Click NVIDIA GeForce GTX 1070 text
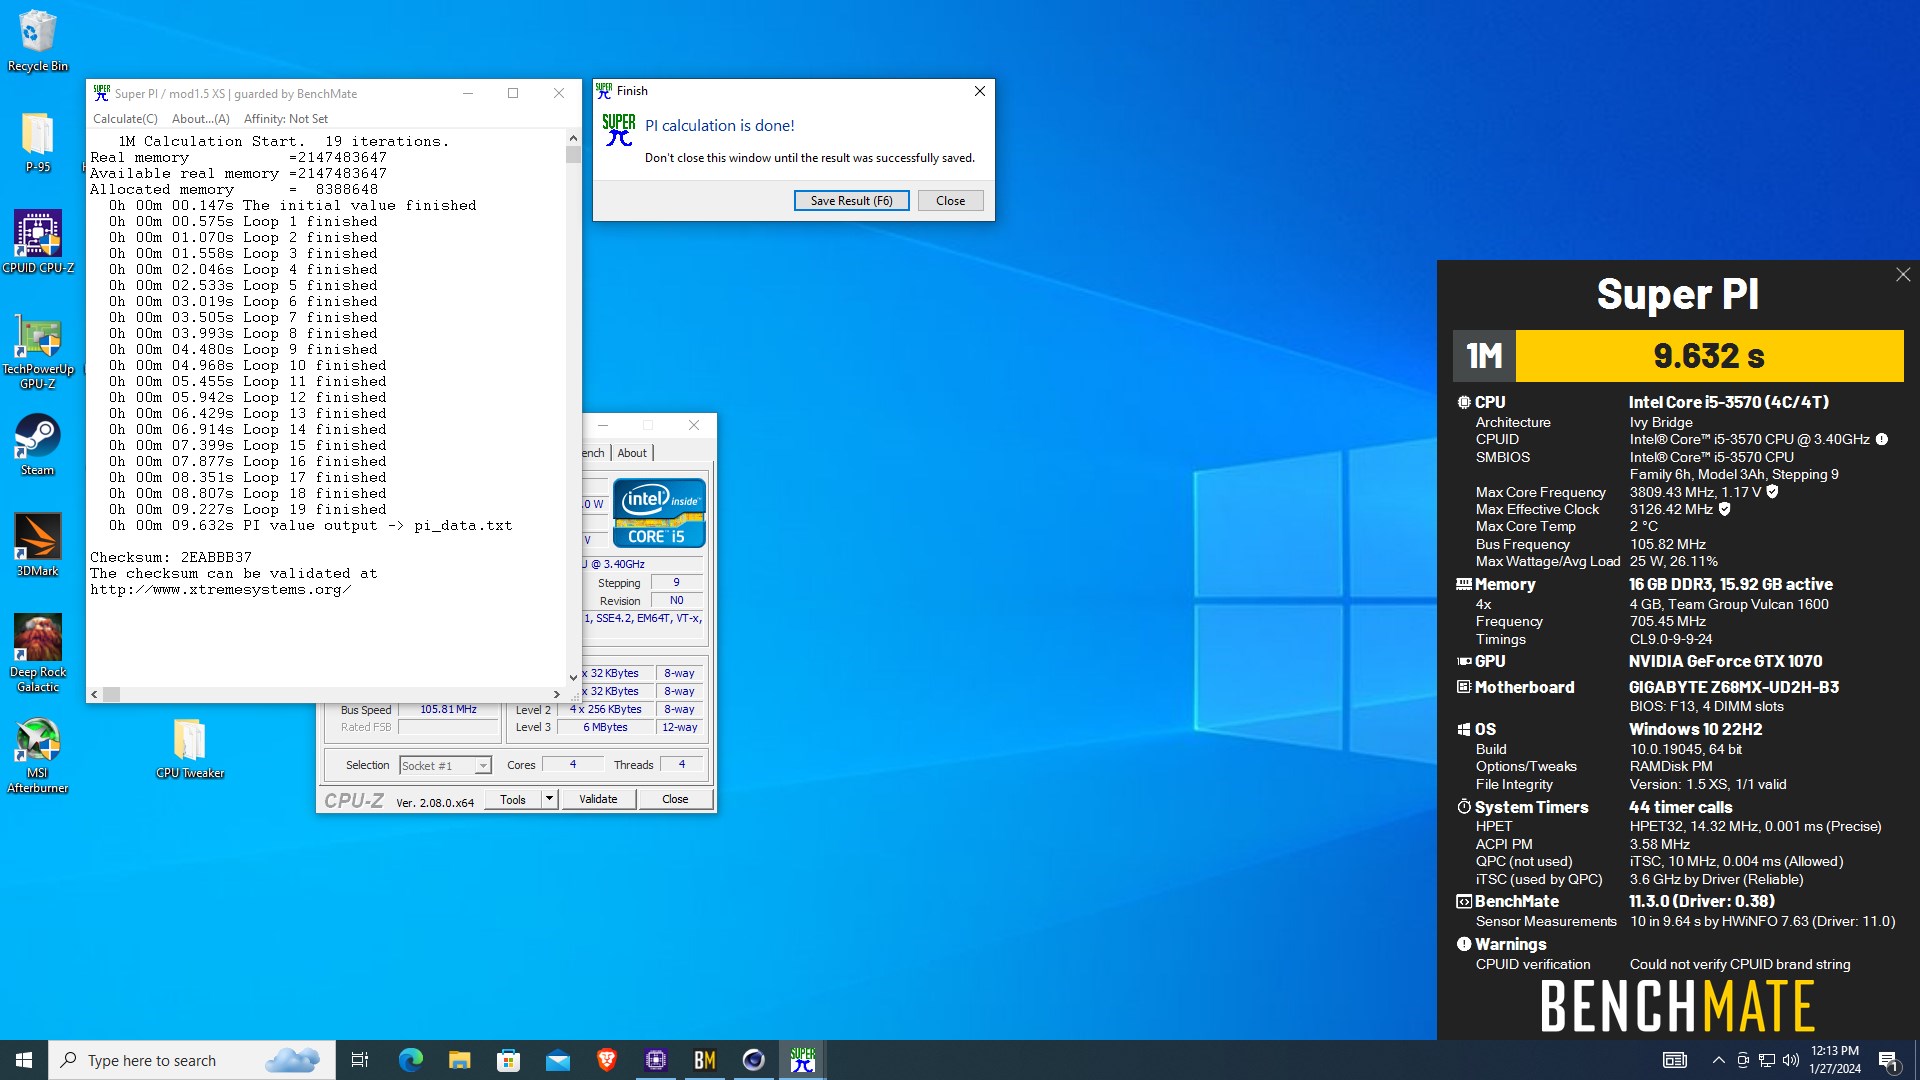The image size is (1920, 1080). point(1725,662)
